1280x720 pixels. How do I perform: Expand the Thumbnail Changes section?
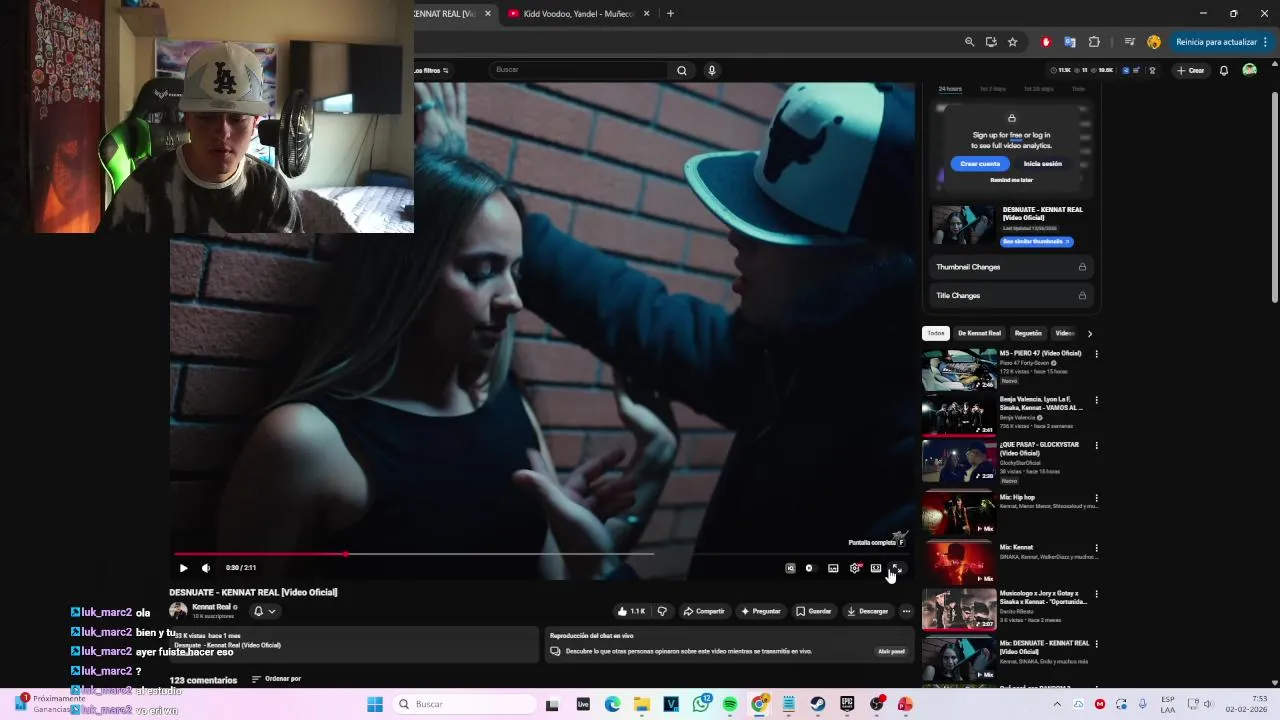1011,267
